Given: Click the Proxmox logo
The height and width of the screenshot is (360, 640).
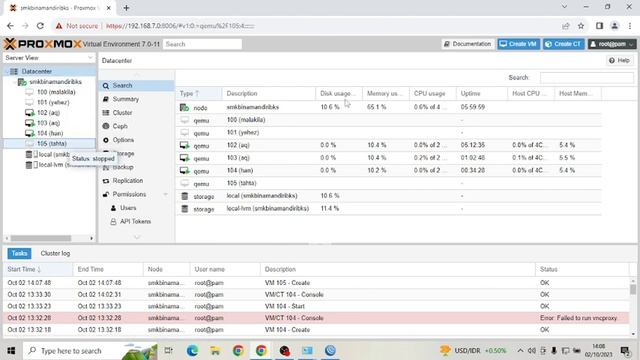Looking at the screenshot, I should (x=42, y=44).
